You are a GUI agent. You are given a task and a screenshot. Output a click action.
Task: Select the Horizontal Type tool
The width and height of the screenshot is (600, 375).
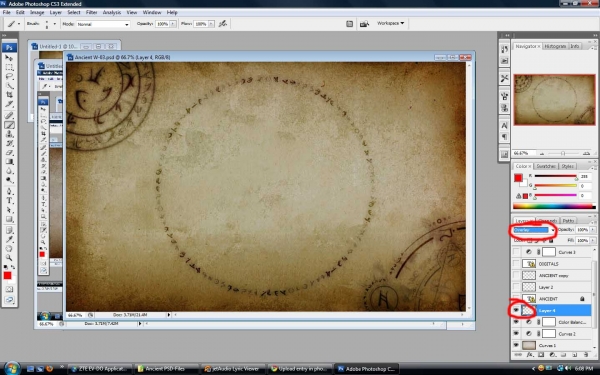[9, 201]
